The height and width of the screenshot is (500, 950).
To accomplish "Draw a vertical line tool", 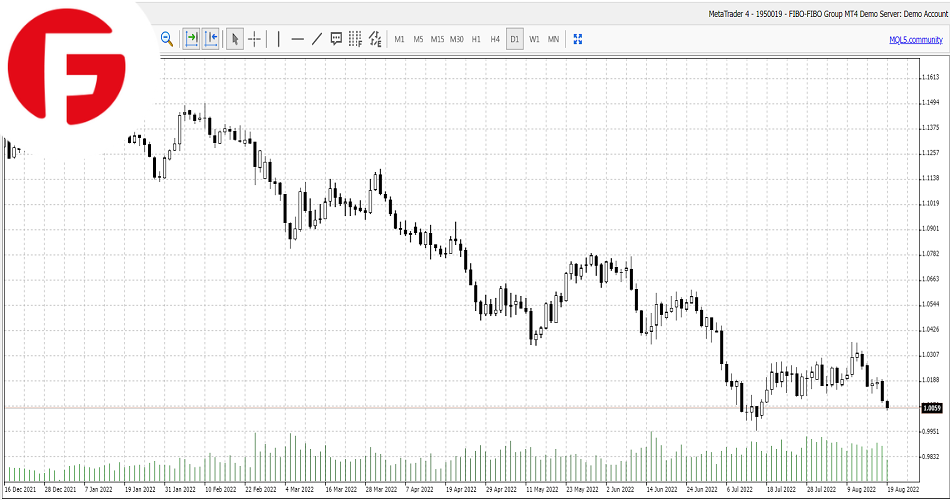I will point(278,39).
